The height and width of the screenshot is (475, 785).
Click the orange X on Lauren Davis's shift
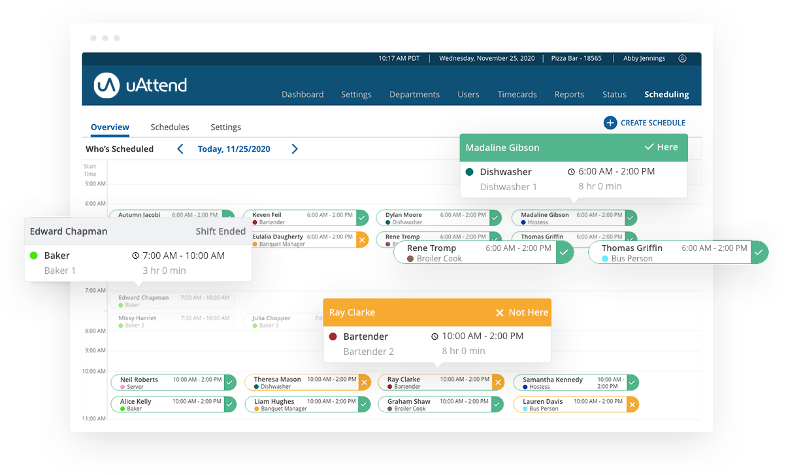click(x=630, y=404)
